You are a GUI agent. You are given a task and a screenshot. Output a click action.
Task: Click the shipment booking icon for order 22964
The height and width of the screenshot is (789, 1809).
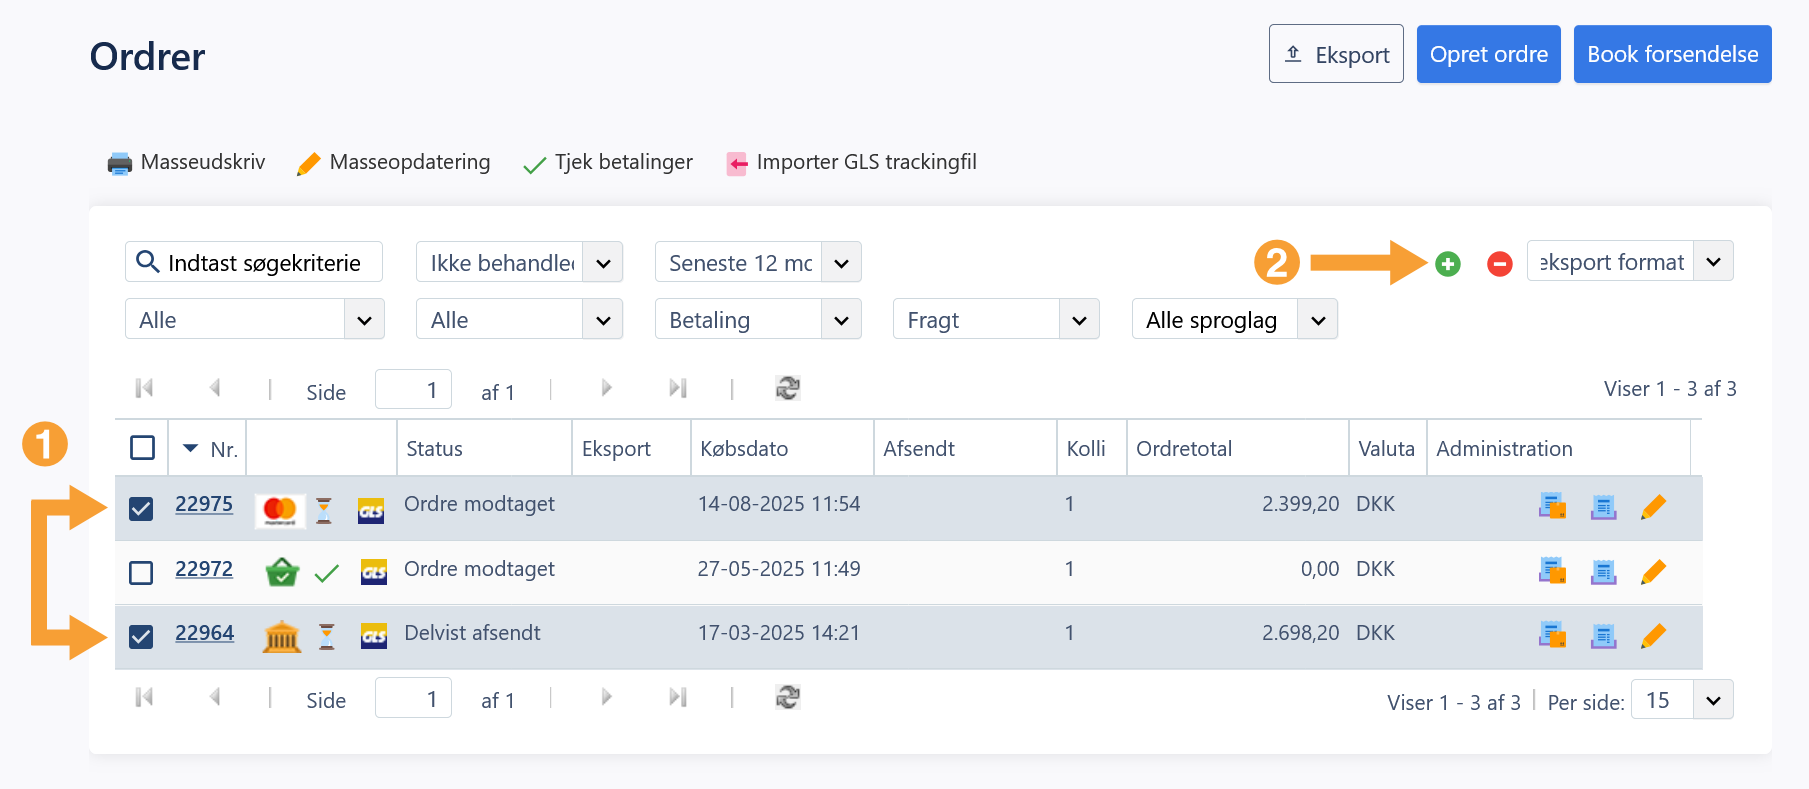pos(1552,635)
